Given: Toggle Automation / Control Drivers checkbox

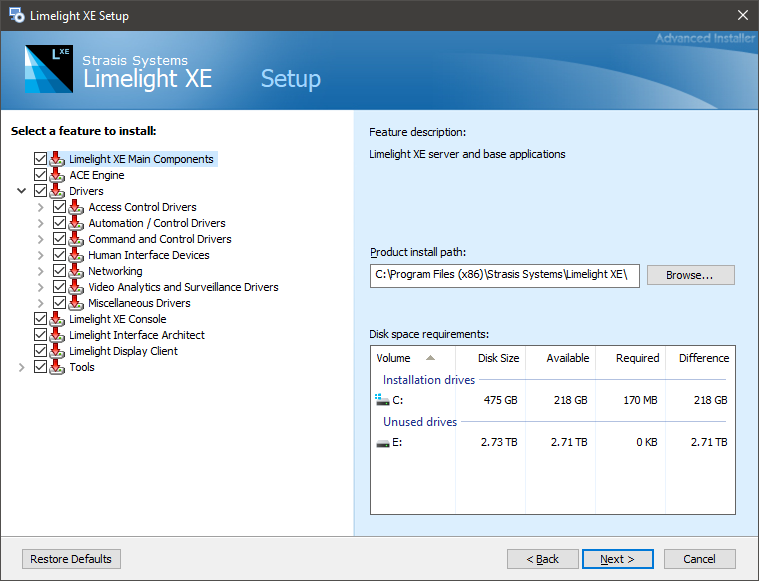Looking at the screenshot, I should [x=59, y=223].
